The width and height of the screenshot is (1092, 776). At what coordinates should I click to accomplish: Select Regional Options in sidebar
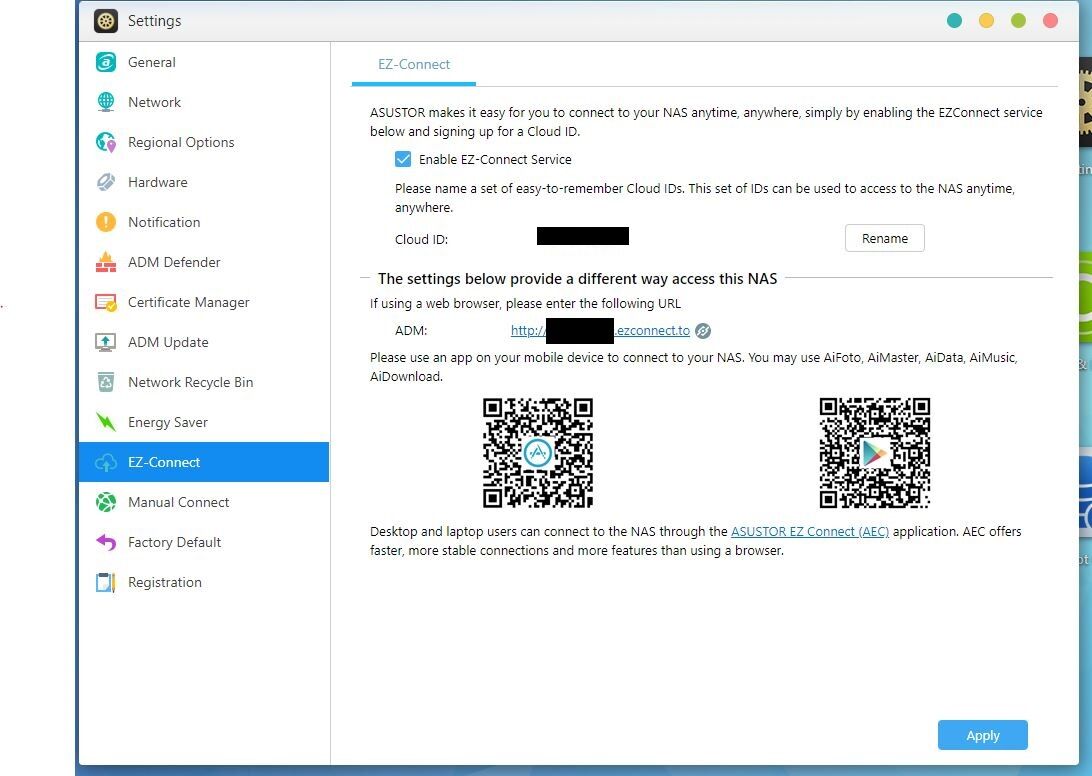pyautogui.click(x=204, y=142)
